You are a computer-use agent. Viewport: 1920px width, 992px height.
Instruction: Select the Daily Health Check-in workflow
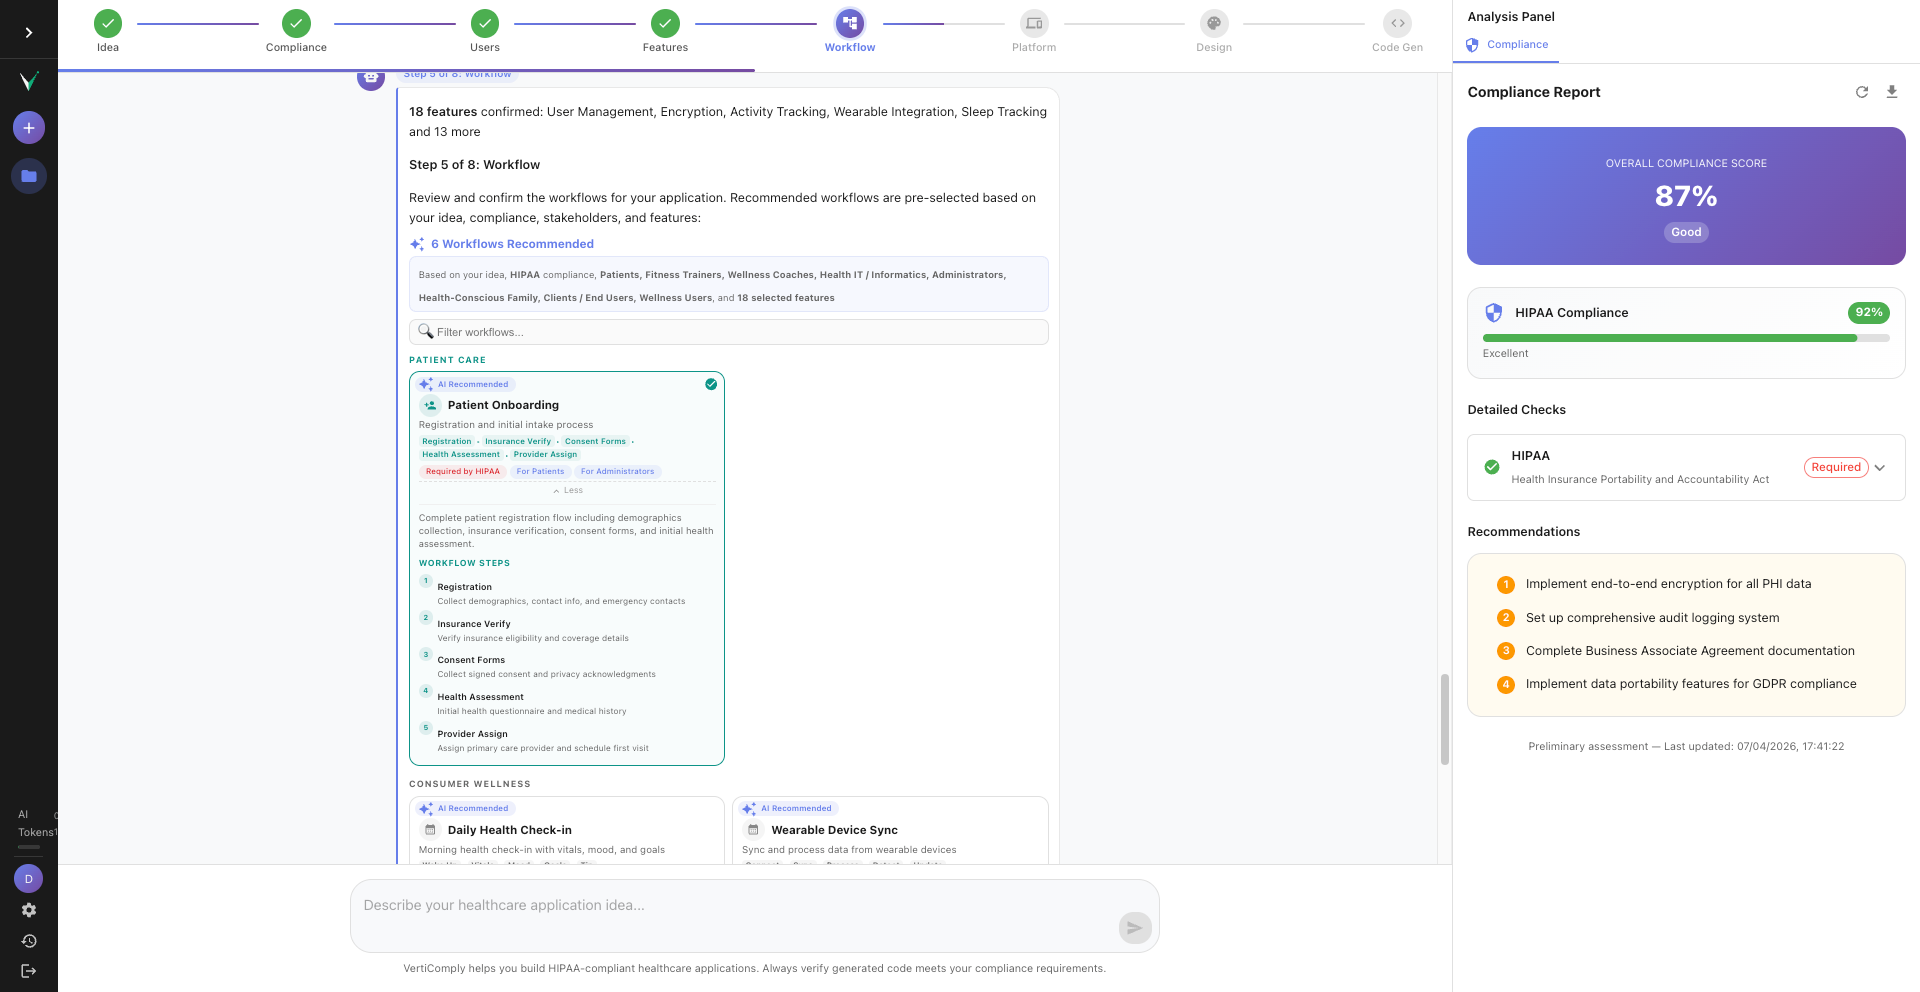tap(567, 830)
